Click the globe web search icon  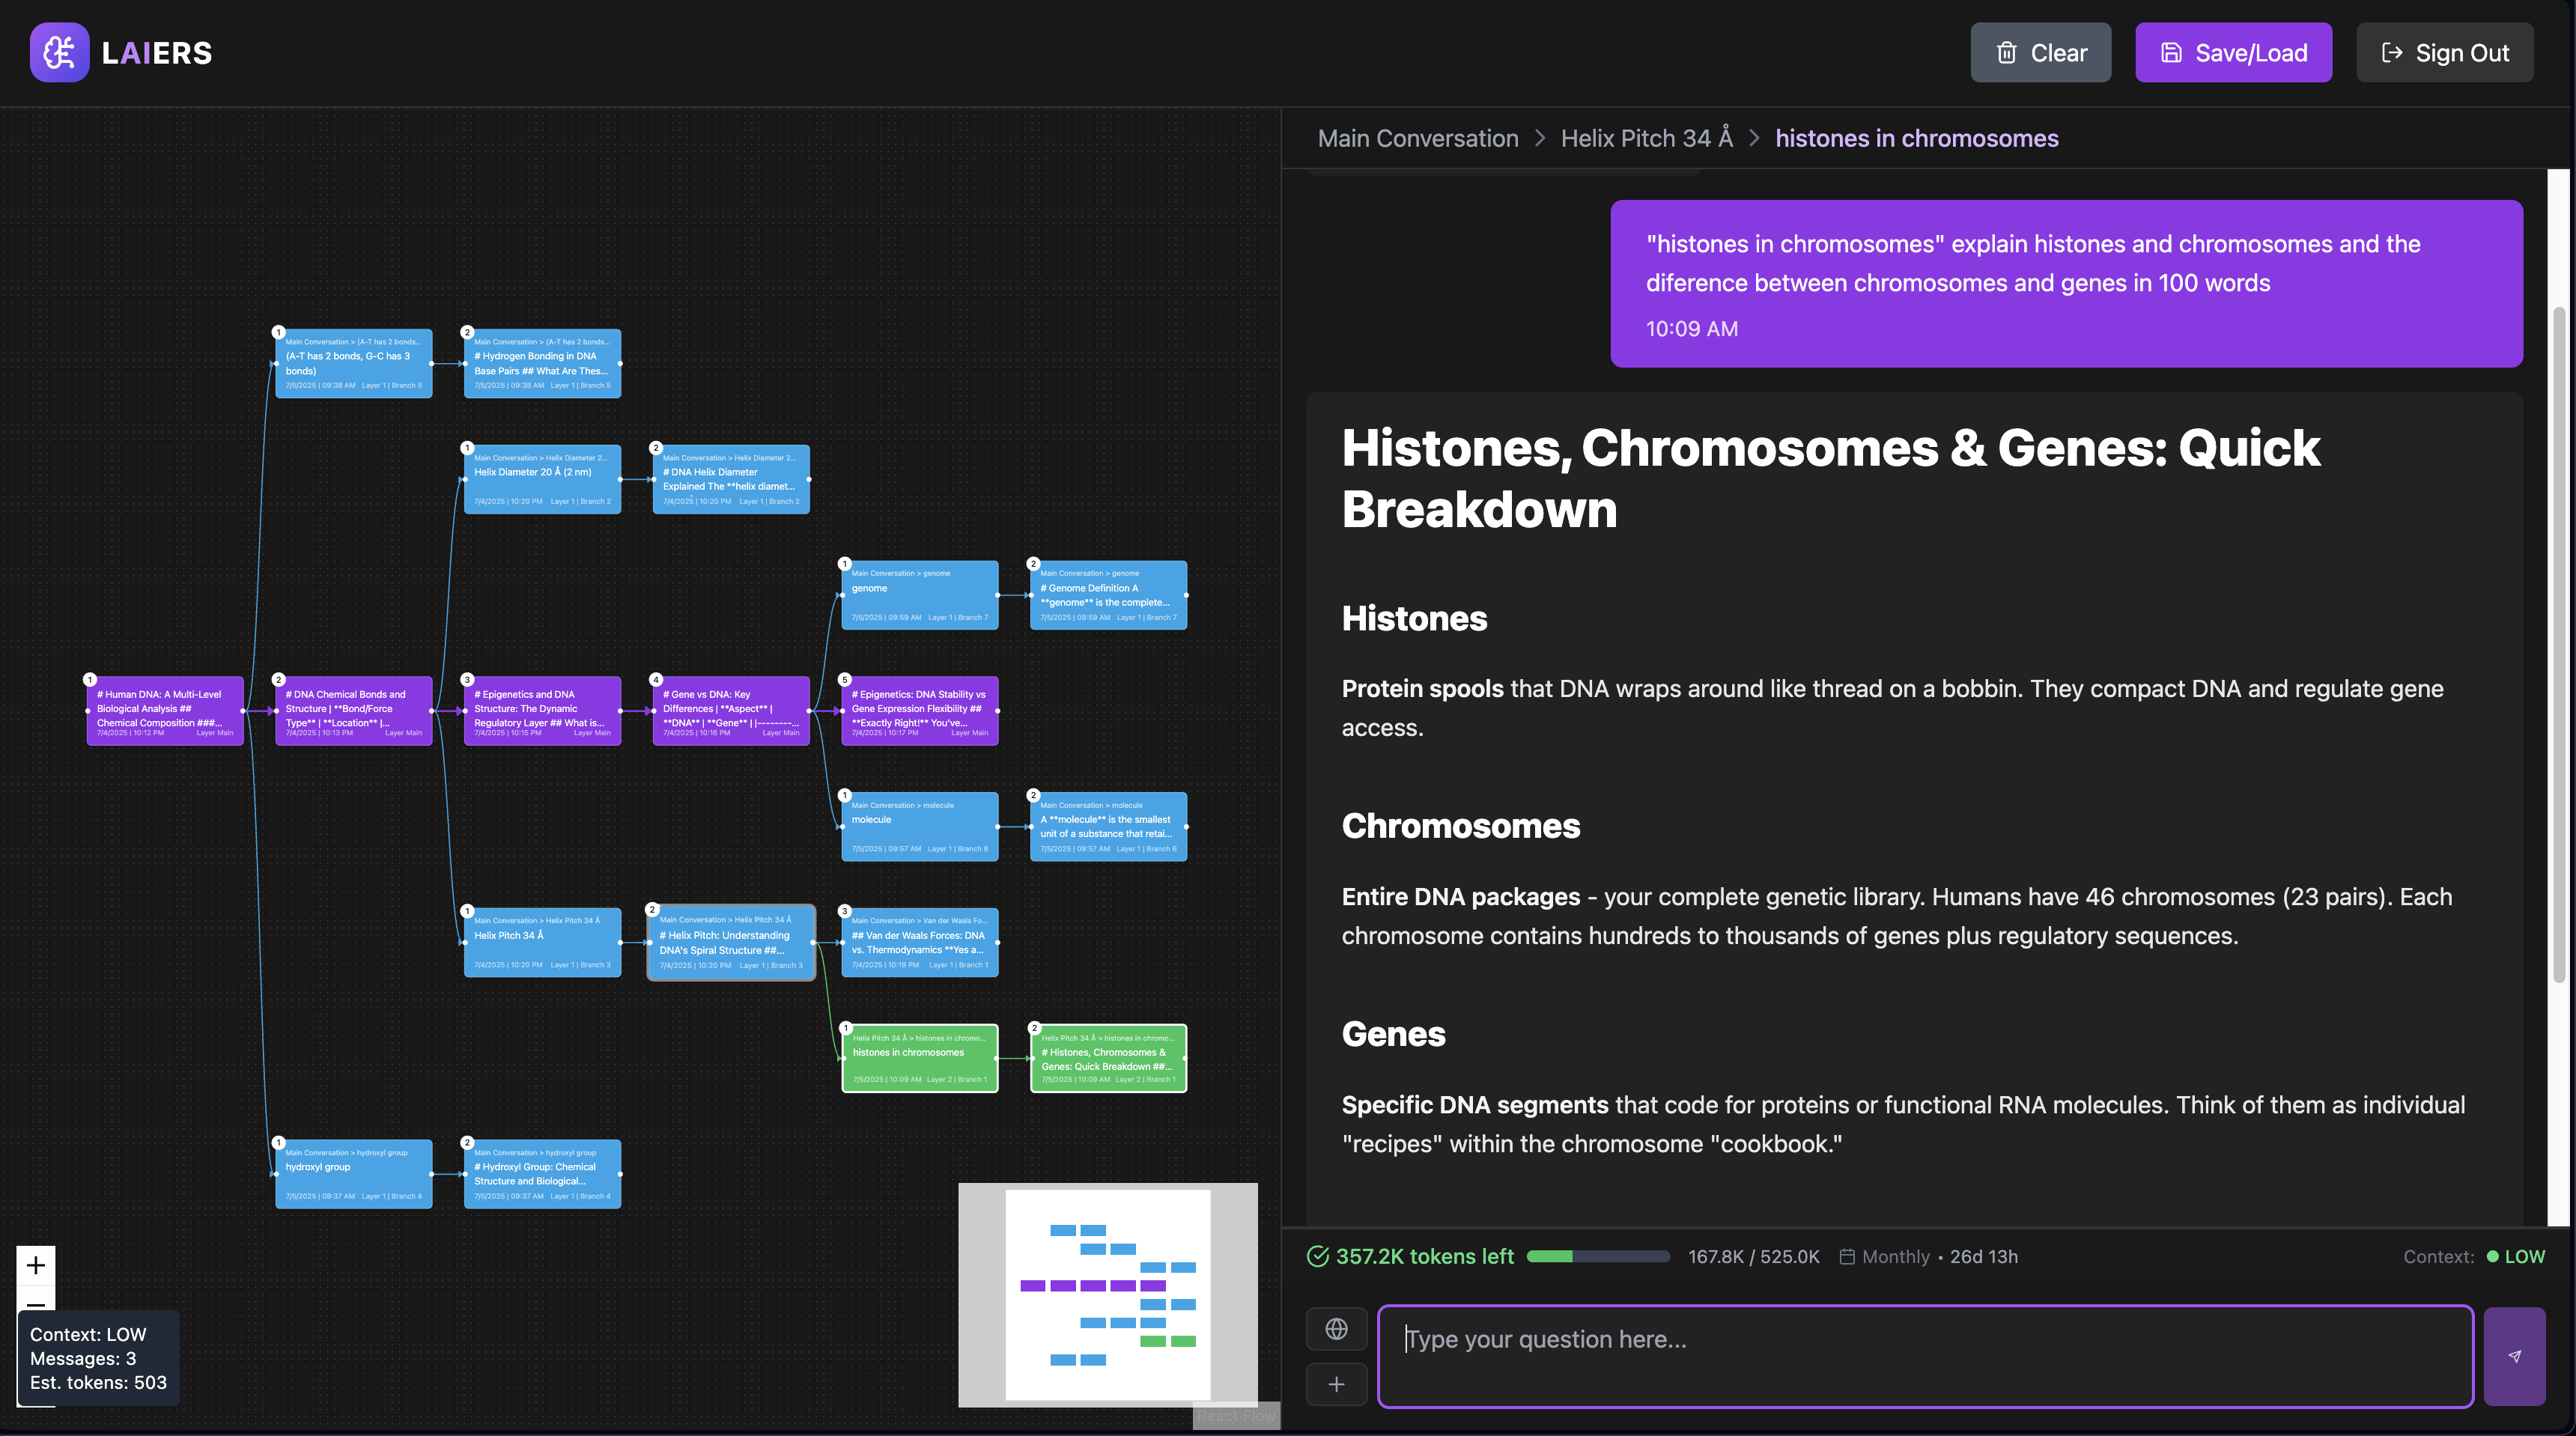(x=1336, y=1329)
